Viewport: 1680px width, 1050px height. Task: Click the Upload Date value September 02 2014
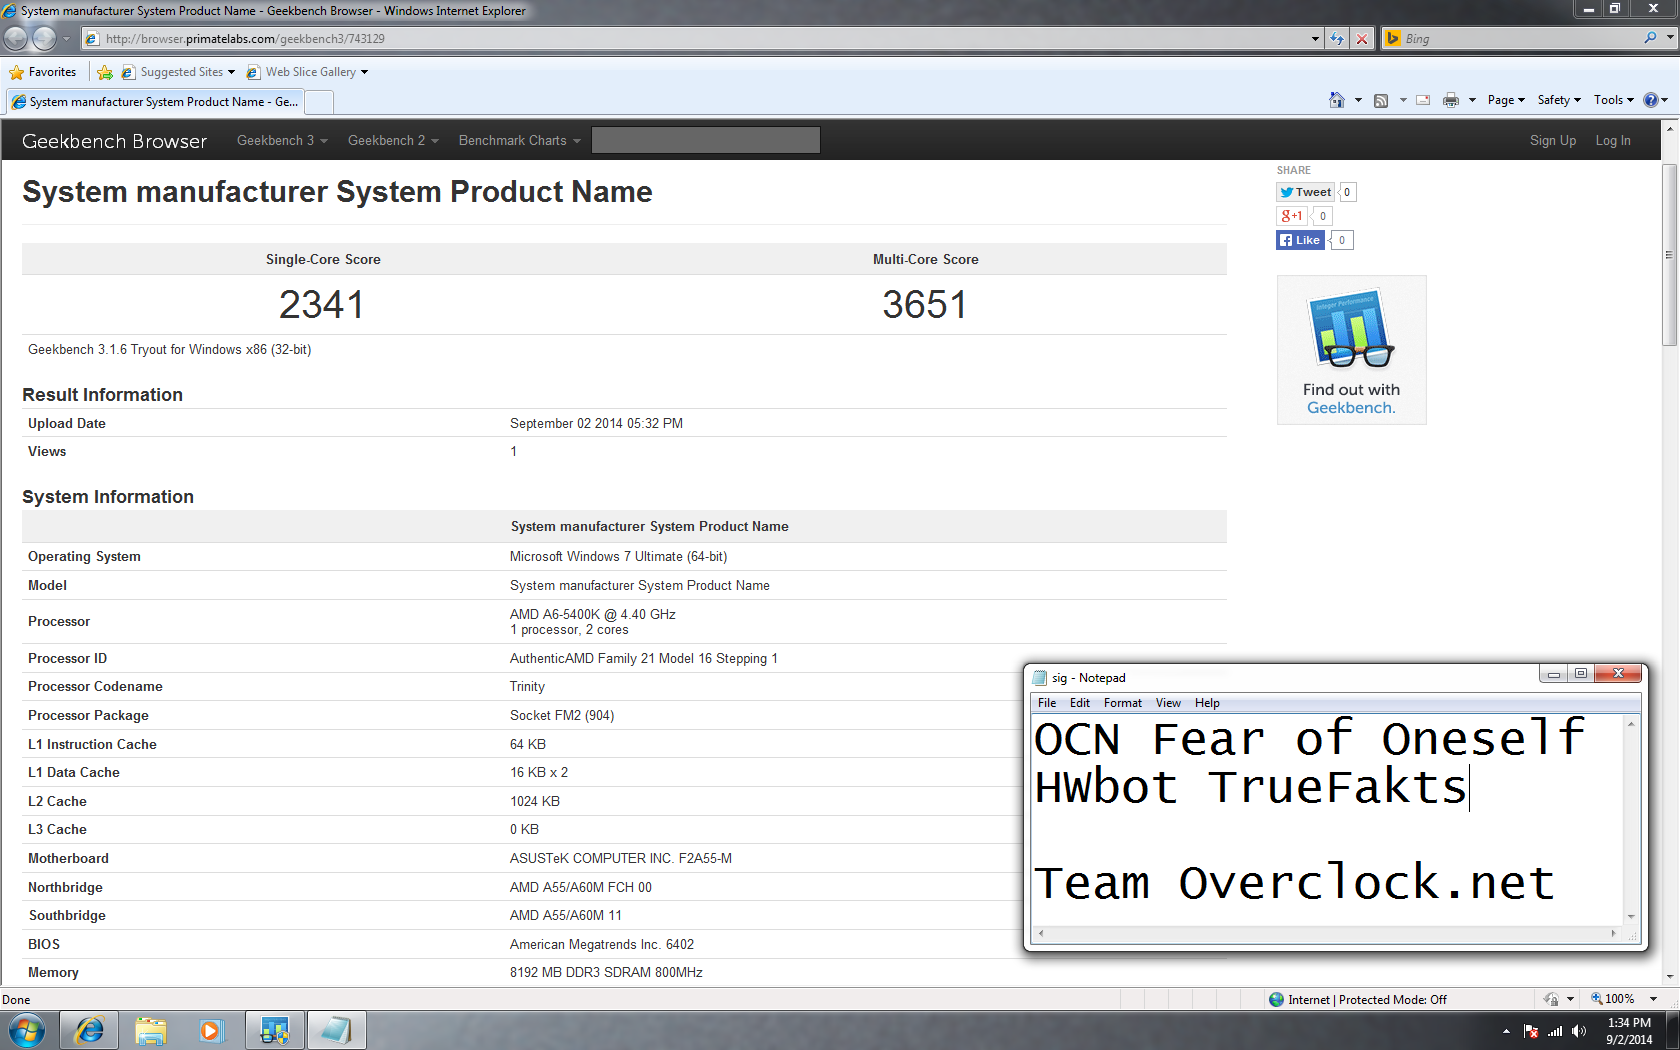tap(596, 423)
